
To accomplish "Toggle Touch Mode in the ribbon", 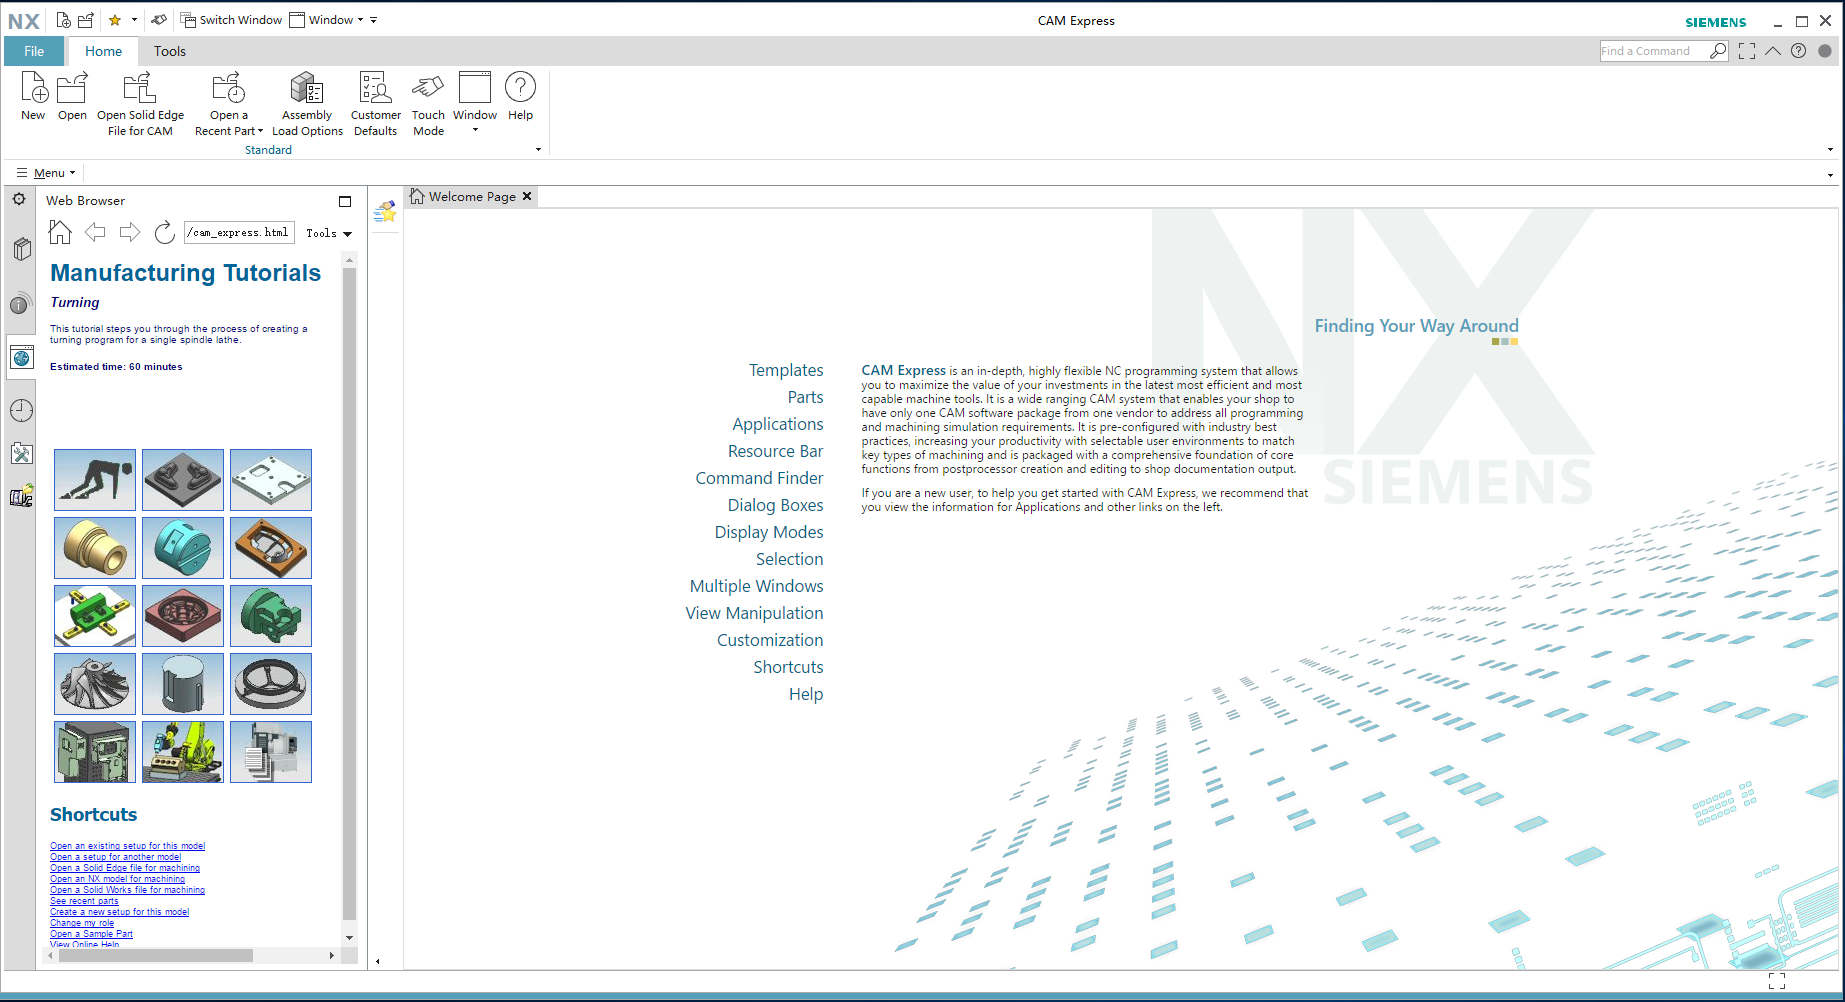I will click(x=428, y=104).
